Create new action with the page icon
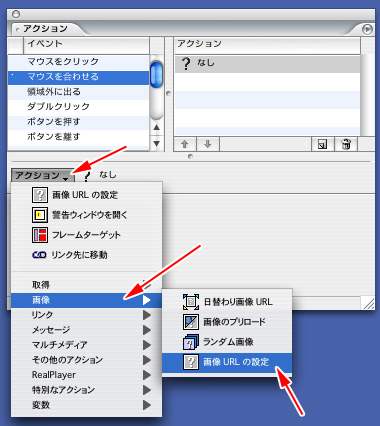This screenshot has height=426, width=380. pos(322,144)
